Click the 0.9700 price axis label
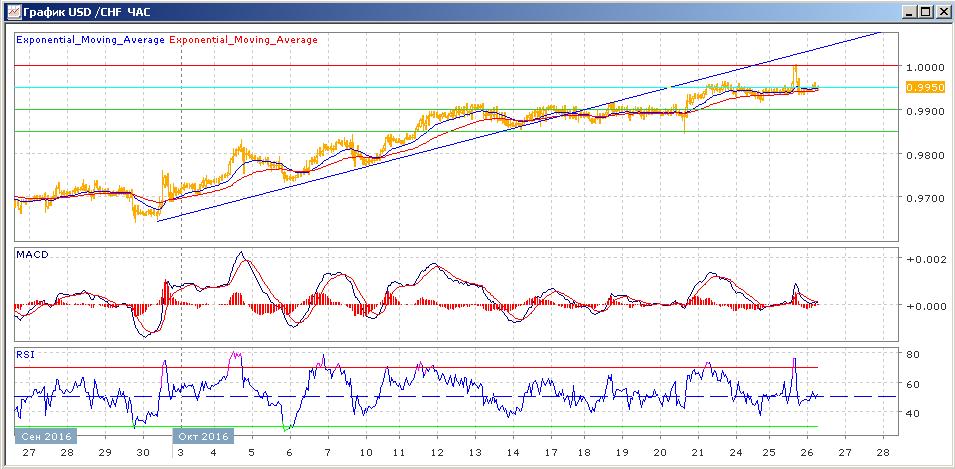 [925, 198]
